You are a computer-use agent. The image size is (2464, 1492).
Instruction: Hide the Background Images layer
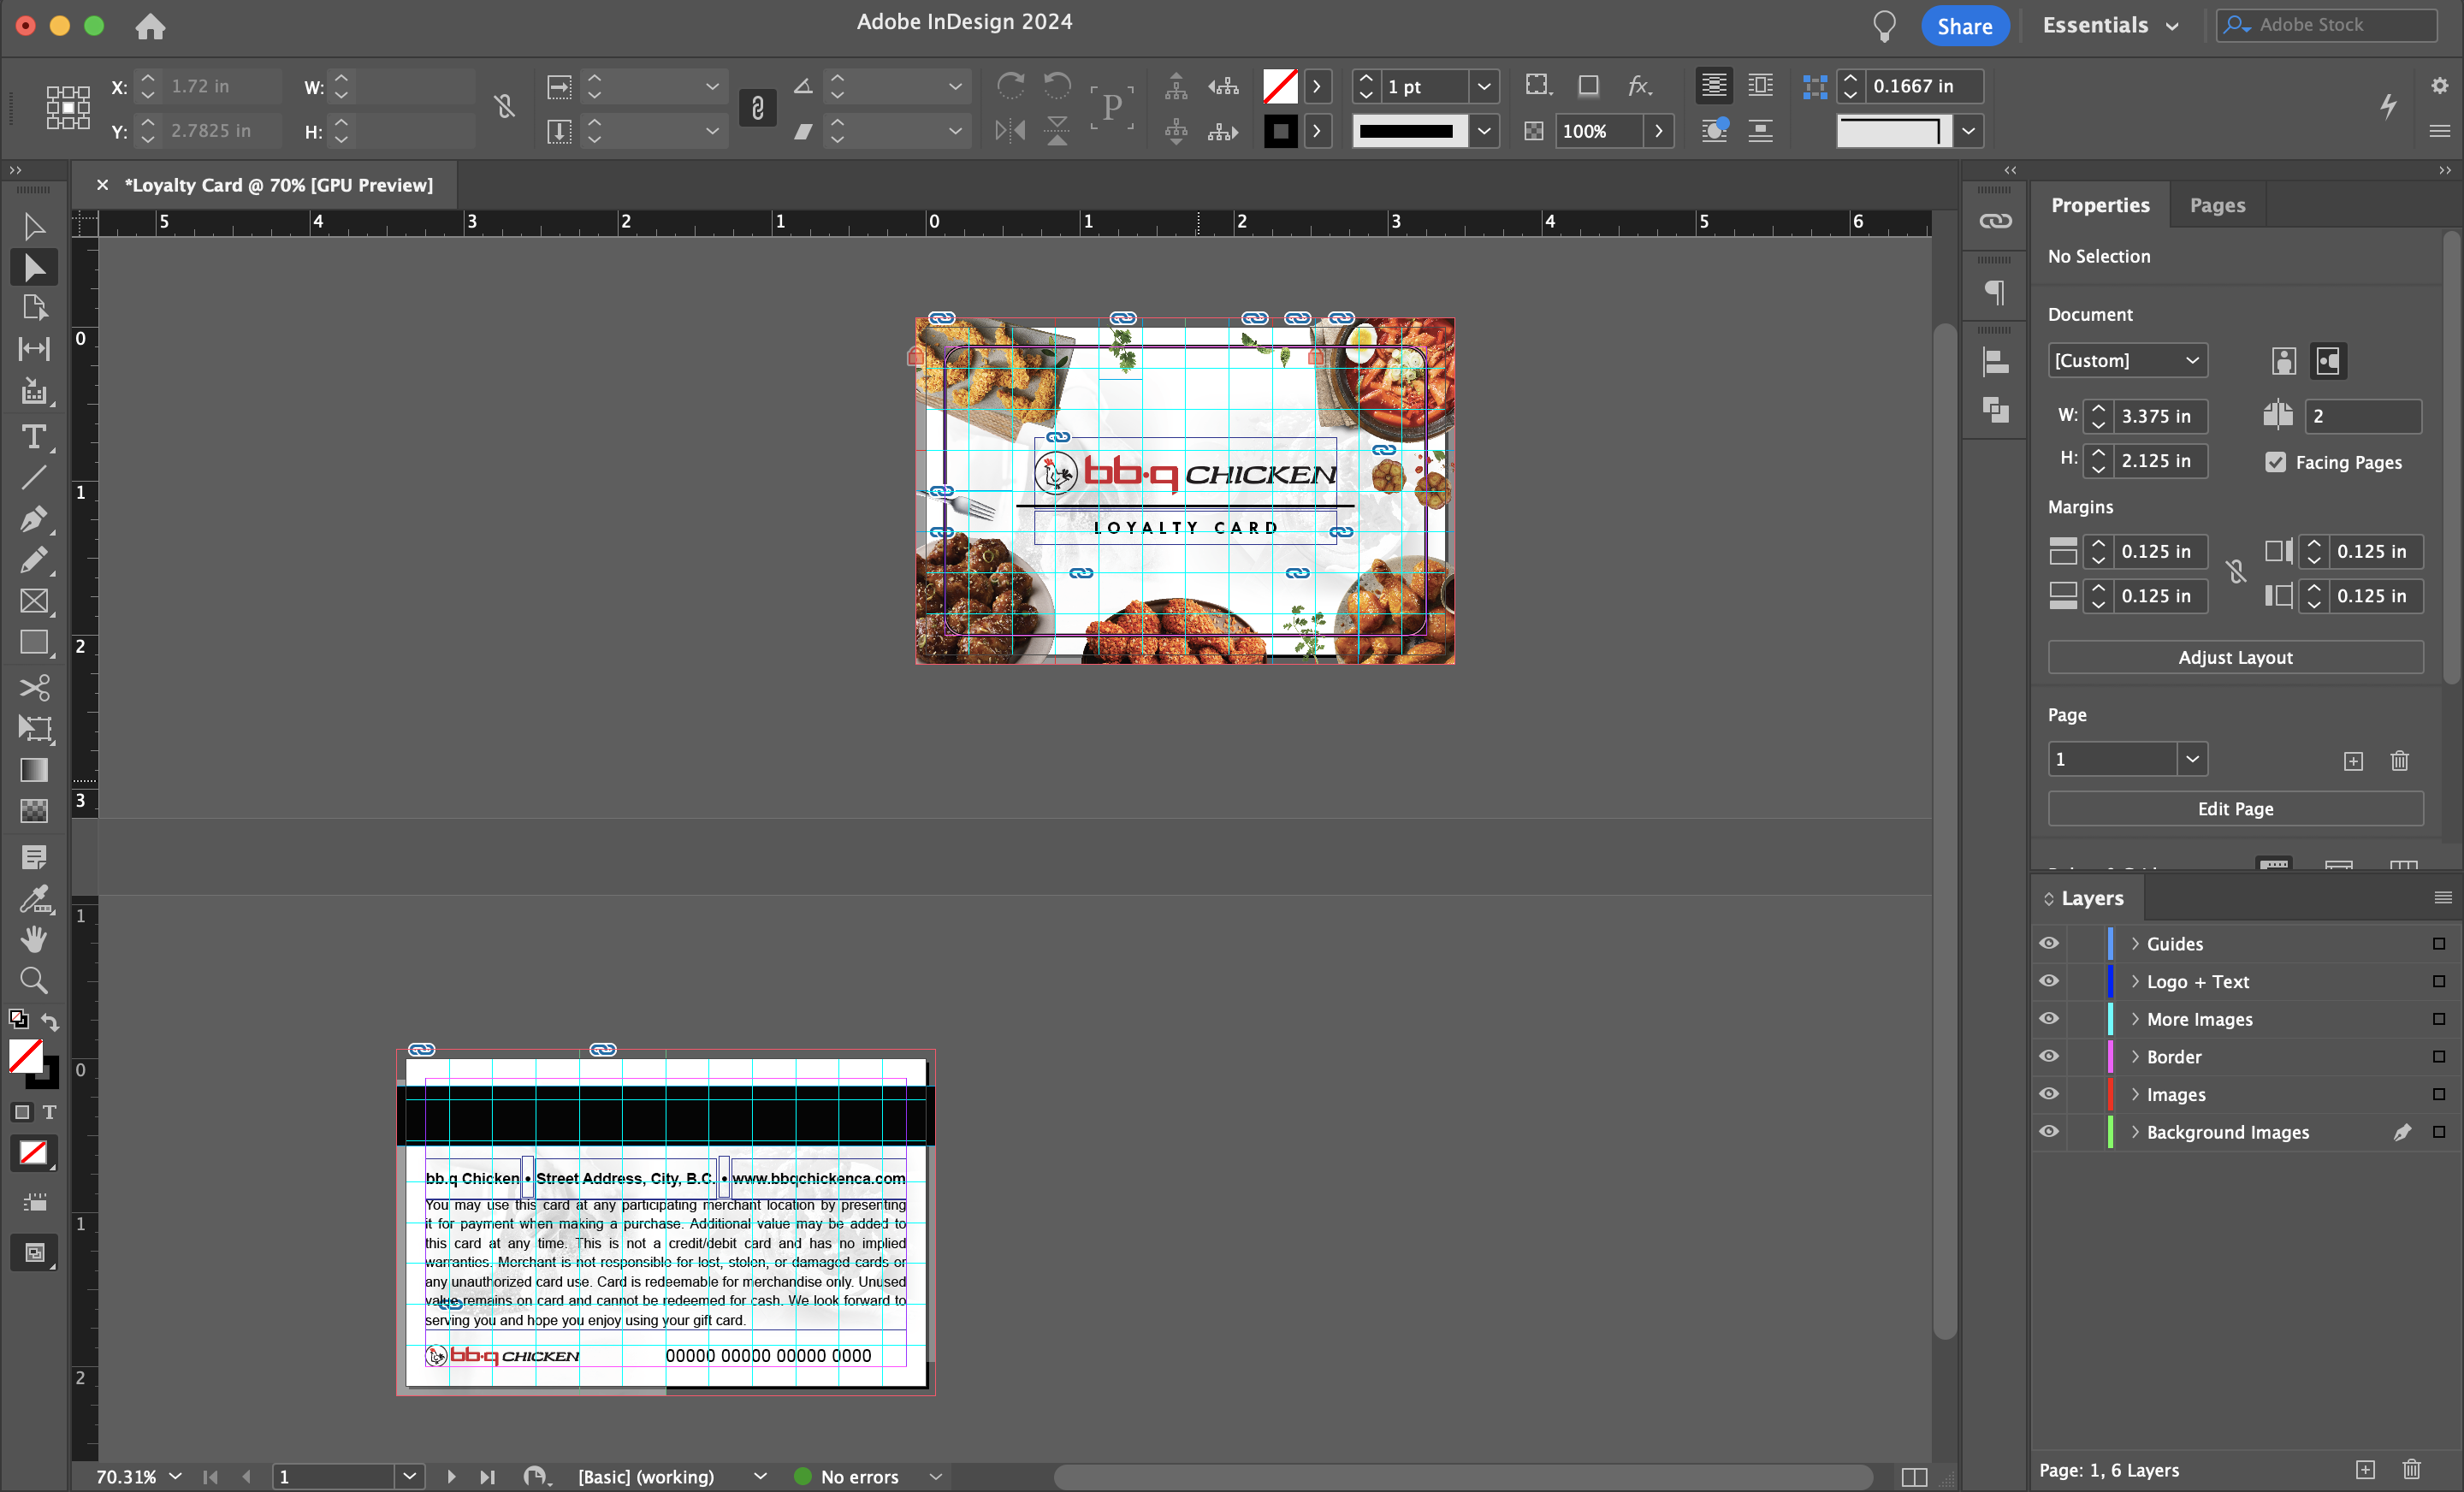[x=2049, y=1131]
